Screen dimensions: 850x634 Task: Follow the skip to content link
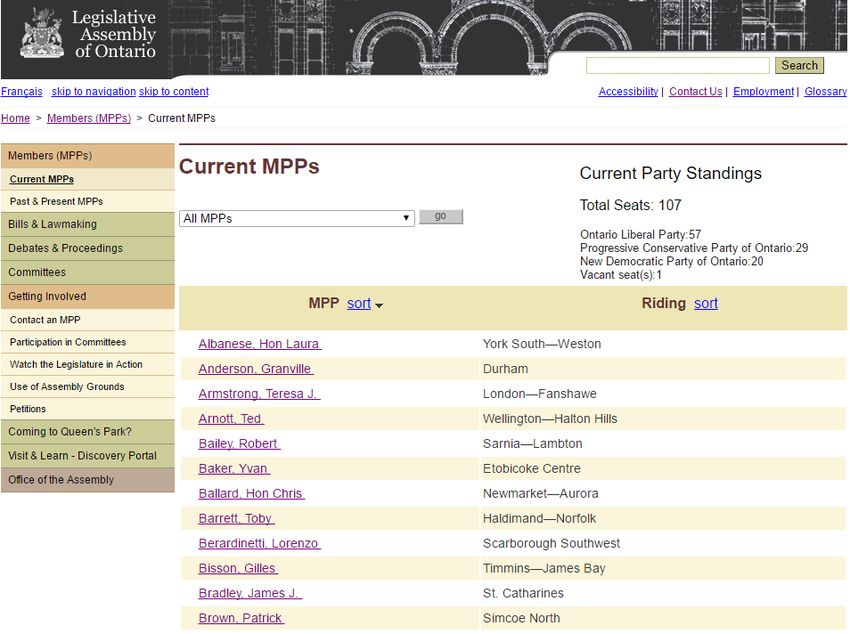[x=174, y=92]
